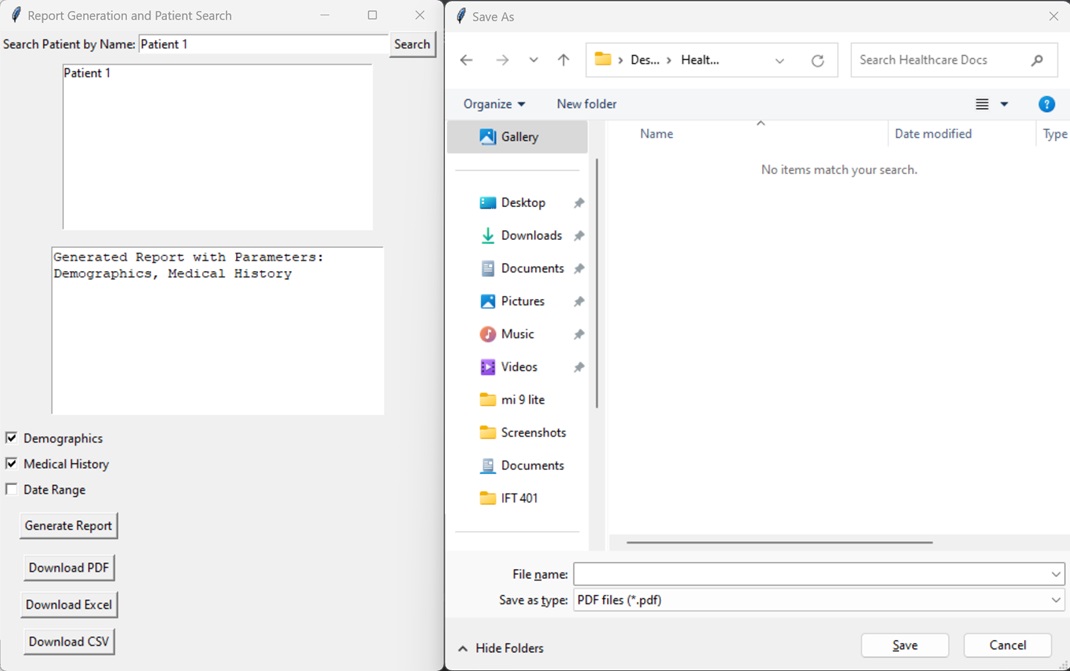Collapse navigation with Hide Folders
The image size is (1070, 671).
tap(501, 648)
